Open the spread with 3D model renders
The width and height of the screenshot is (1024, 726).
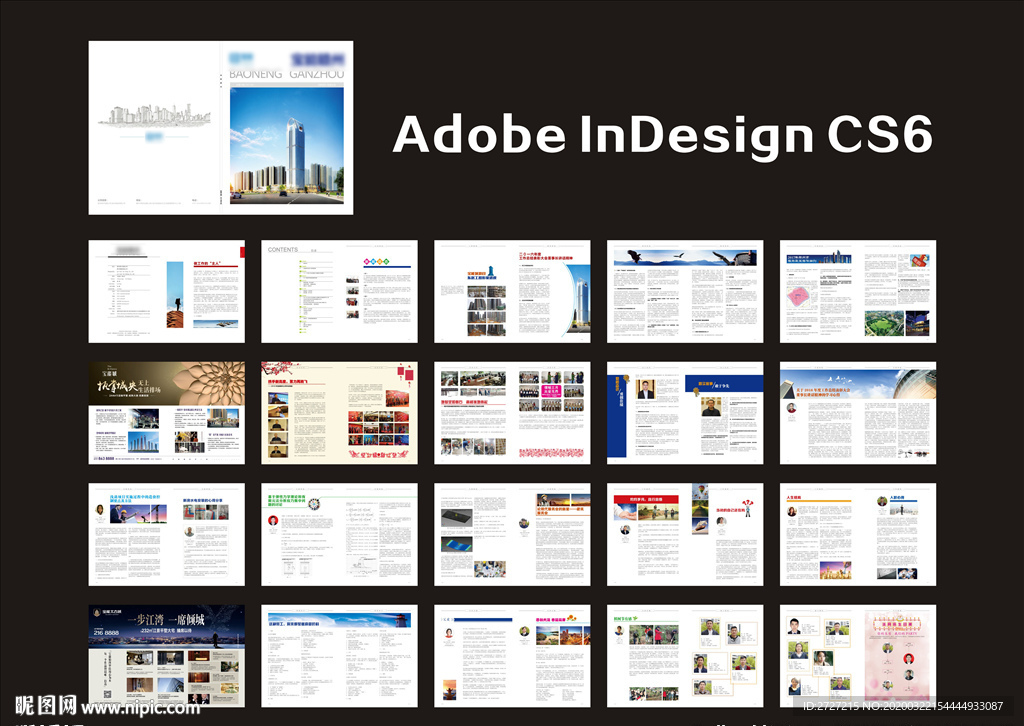(x=512, y=534)
